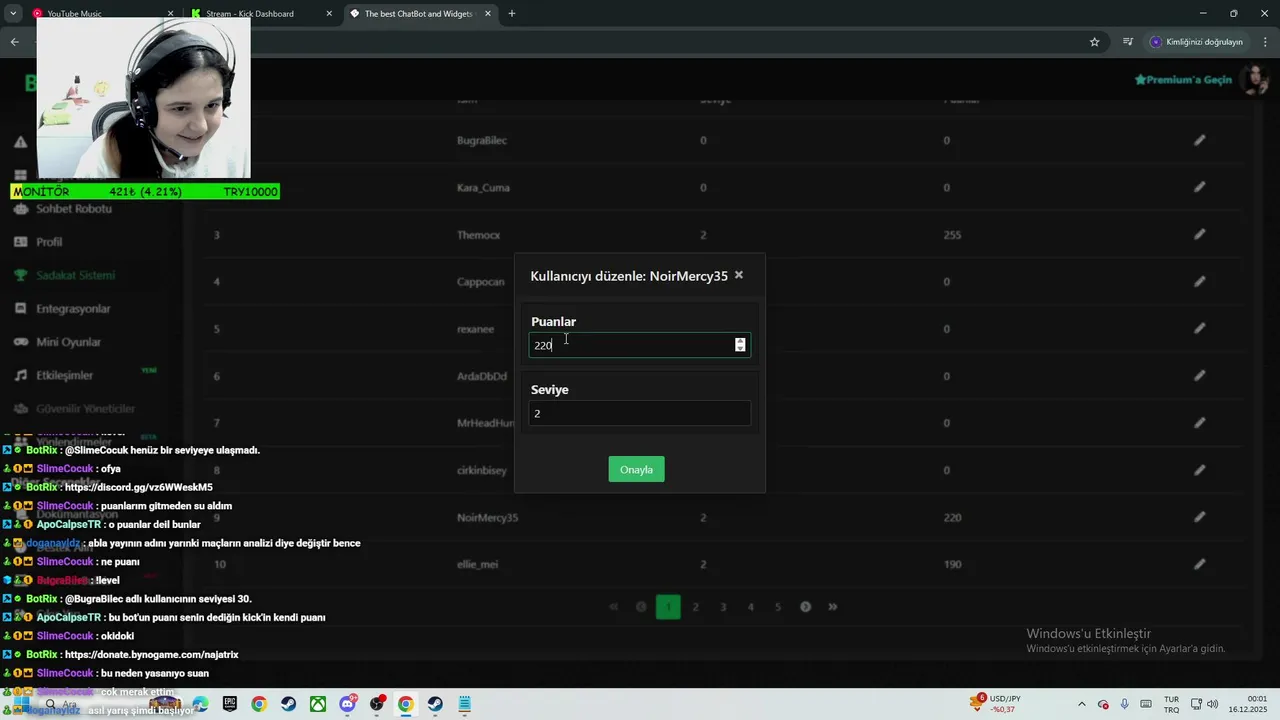Screen dimensions: 1280x720
Task: Select current pagination page 1
Action: point(668,606)
